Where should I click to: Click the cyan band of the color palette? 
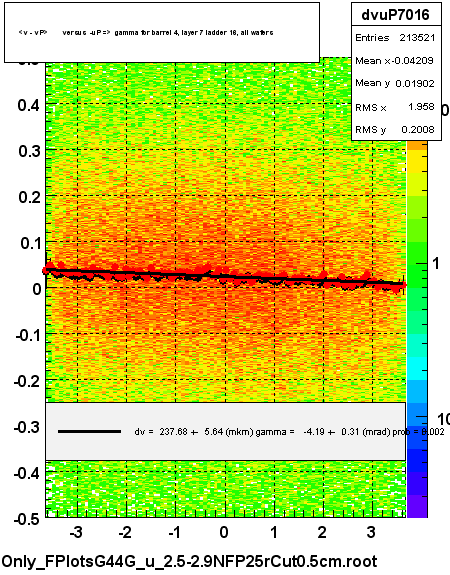tap(417, 368)
